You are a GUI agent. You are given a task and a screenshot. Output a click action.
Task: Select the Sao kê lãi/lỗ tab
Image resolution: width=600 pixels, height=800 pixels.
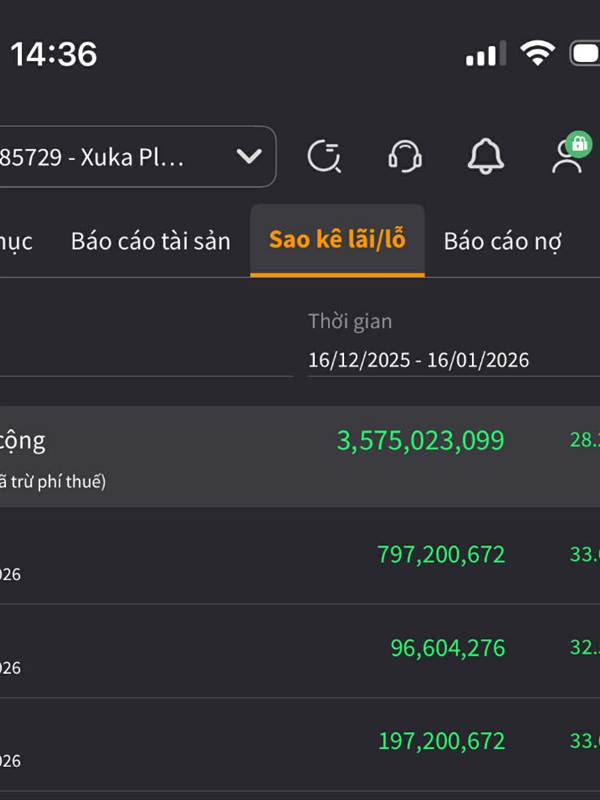(337, 241)
